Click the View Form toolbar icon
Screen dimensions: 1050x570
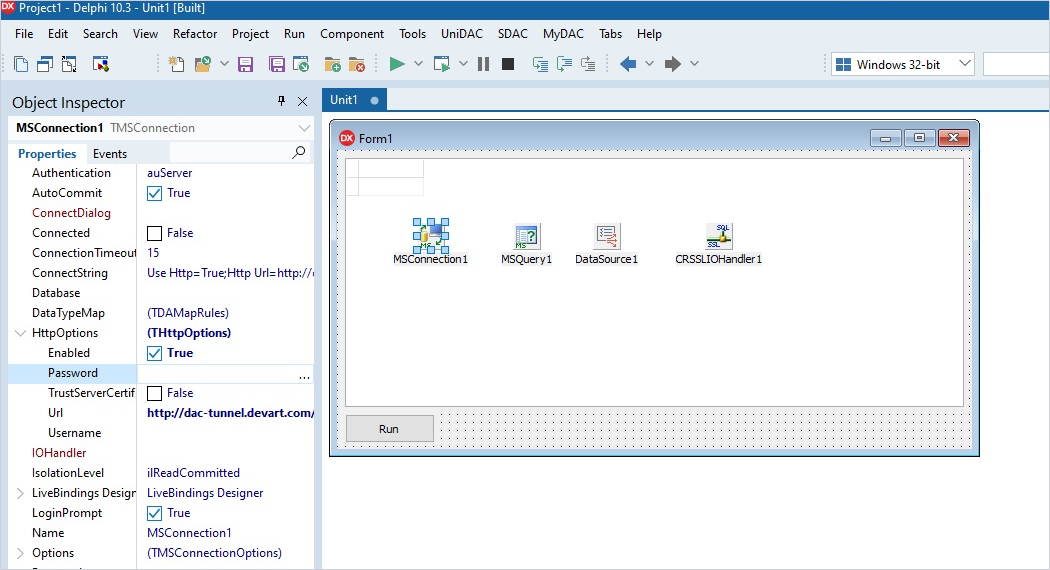45,64
